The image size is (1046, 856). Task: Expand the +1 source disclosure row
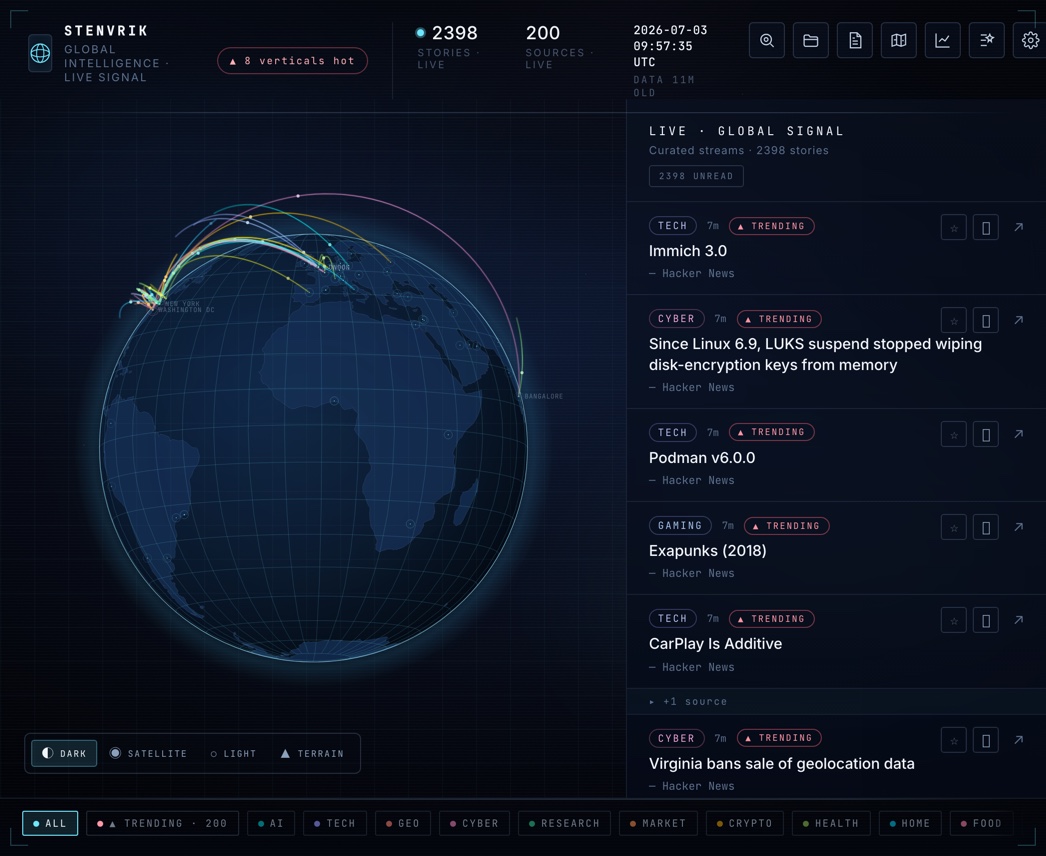coord(836,701)
